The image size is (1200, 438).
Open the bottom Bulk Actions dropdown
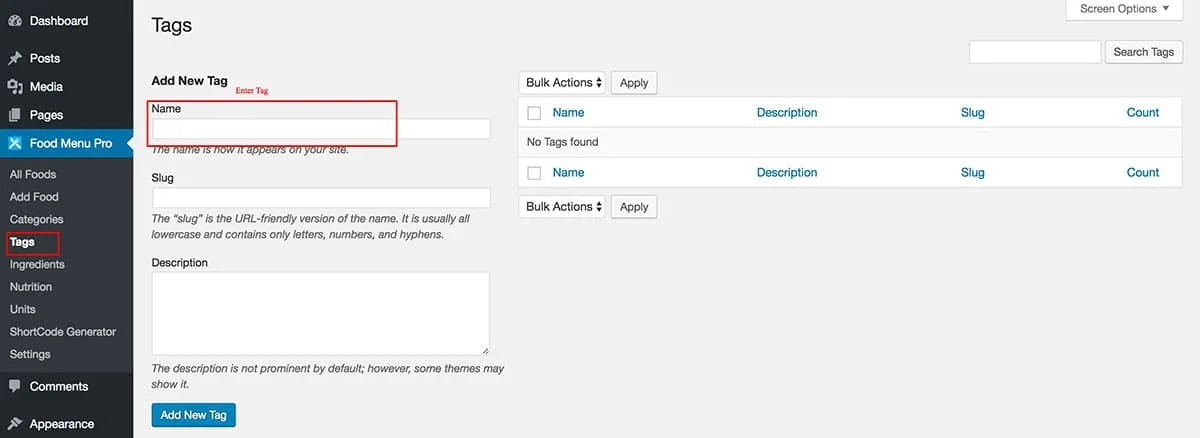click(562, 207)
